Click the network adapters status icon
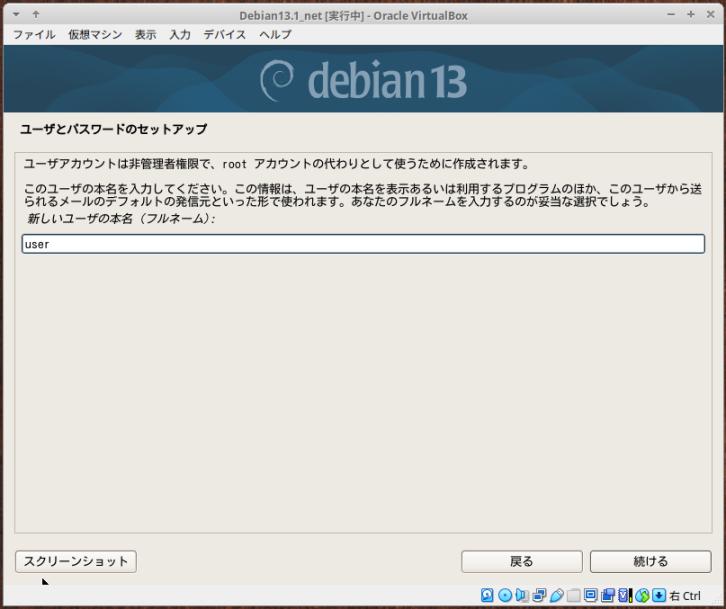Image resolution: width=726 pixels, height=609 pixels. pos(539,595)
